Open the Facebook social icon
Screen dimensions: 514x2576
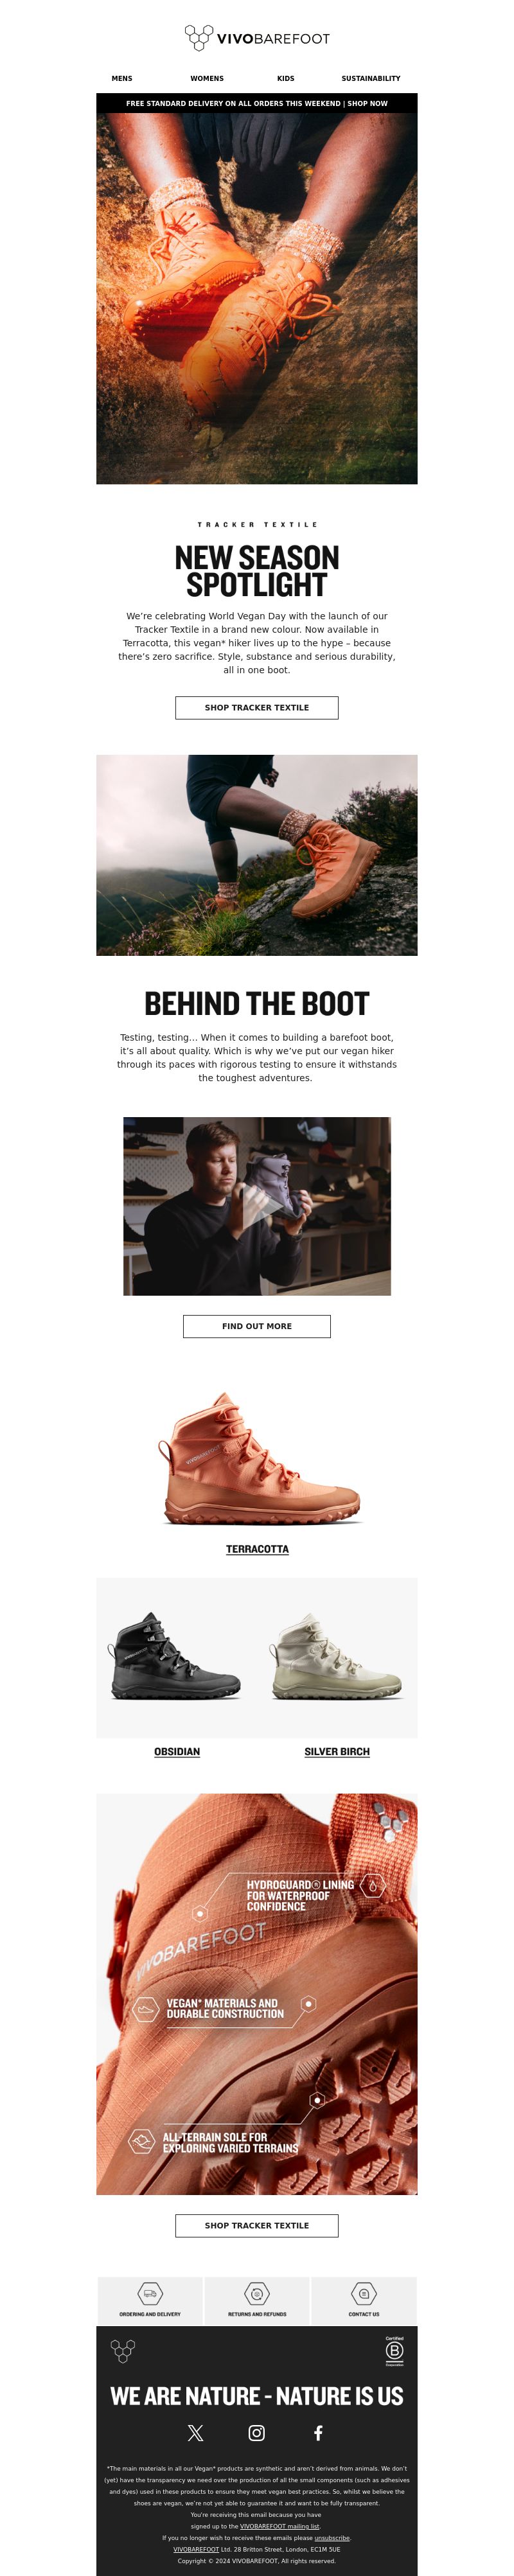318,2432
